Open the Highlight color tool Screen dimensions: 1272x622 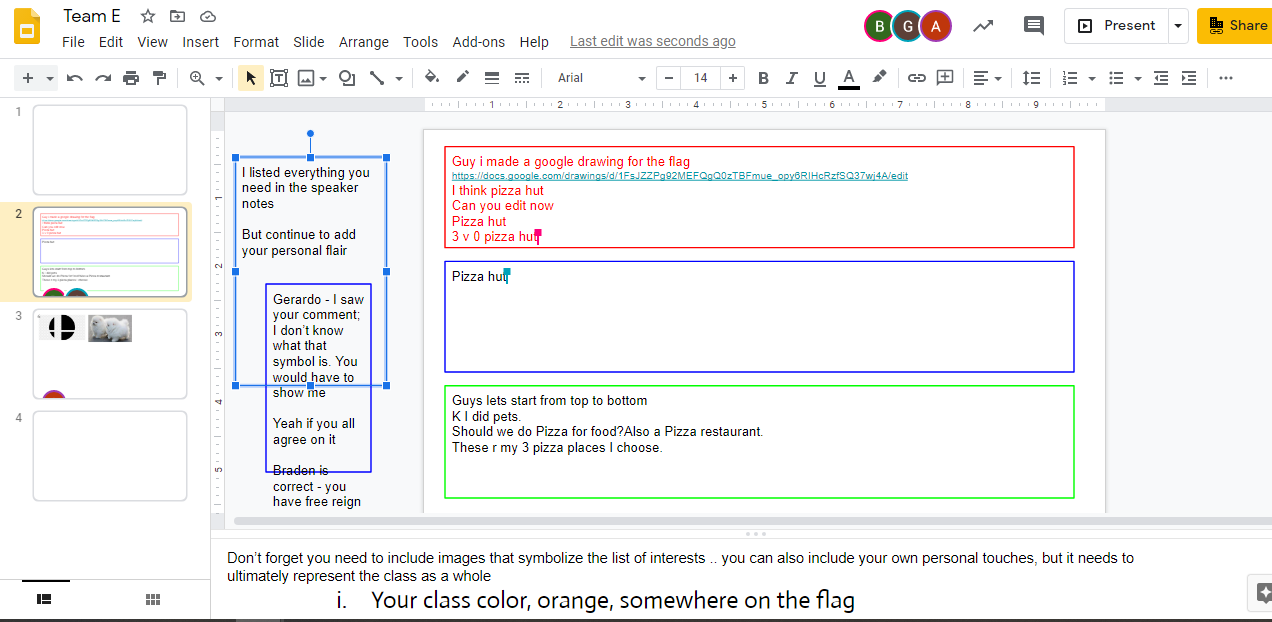[879, 78]
